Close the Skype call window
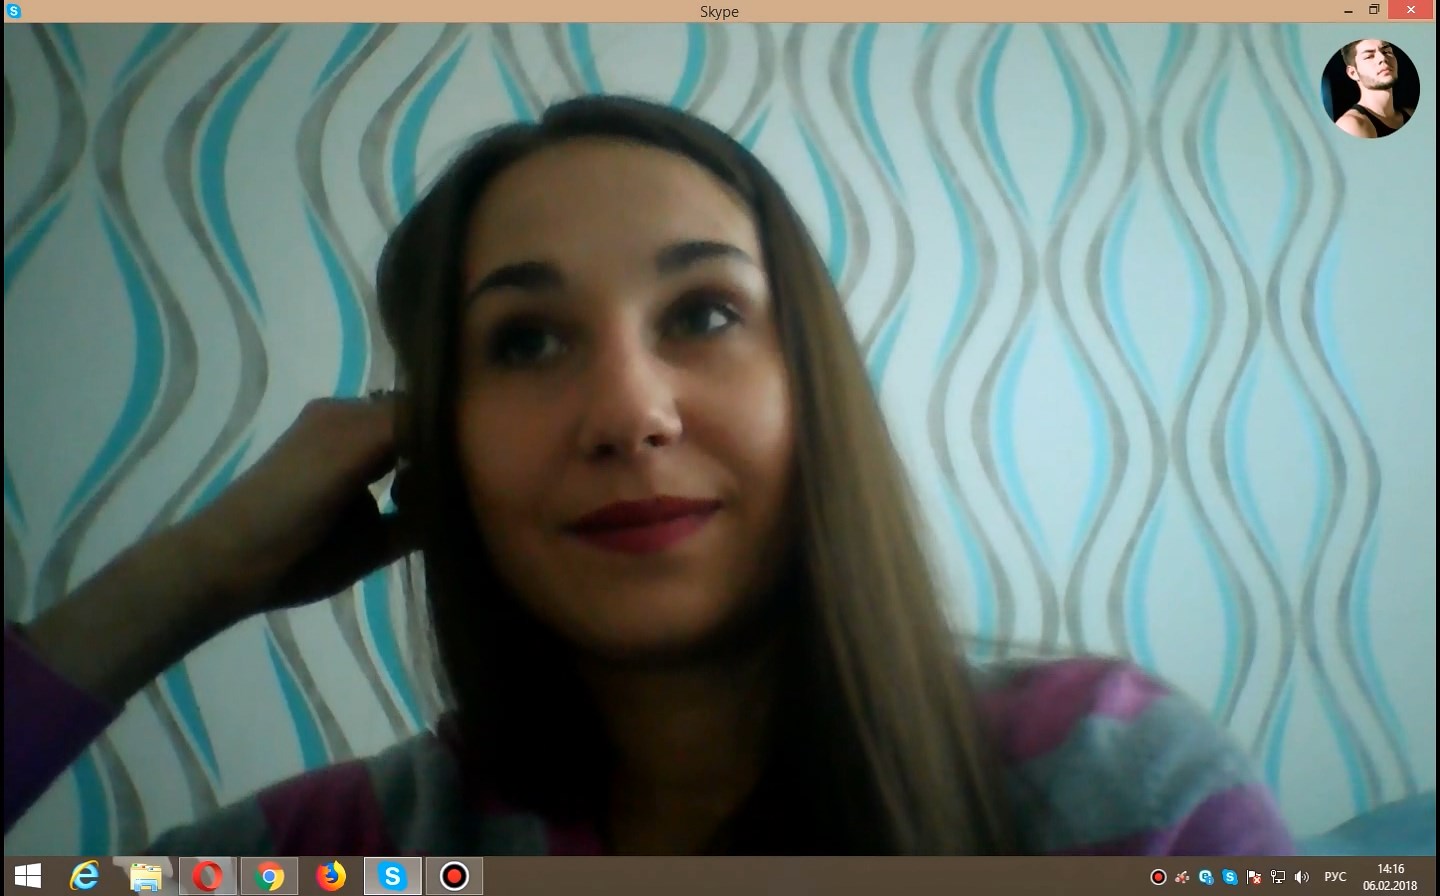1440x896 pixels. coord(1412,10)
